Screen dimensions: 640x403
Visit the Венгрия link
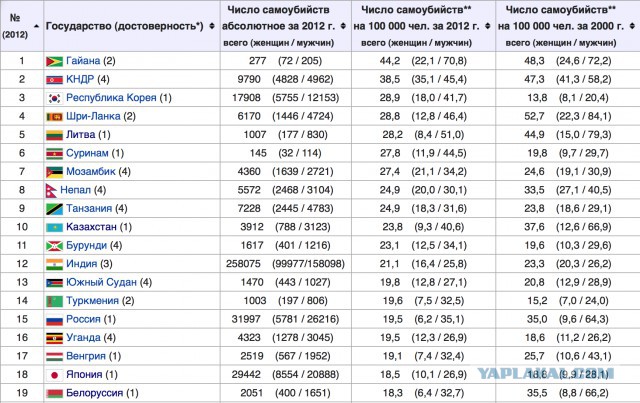point(86,356)
